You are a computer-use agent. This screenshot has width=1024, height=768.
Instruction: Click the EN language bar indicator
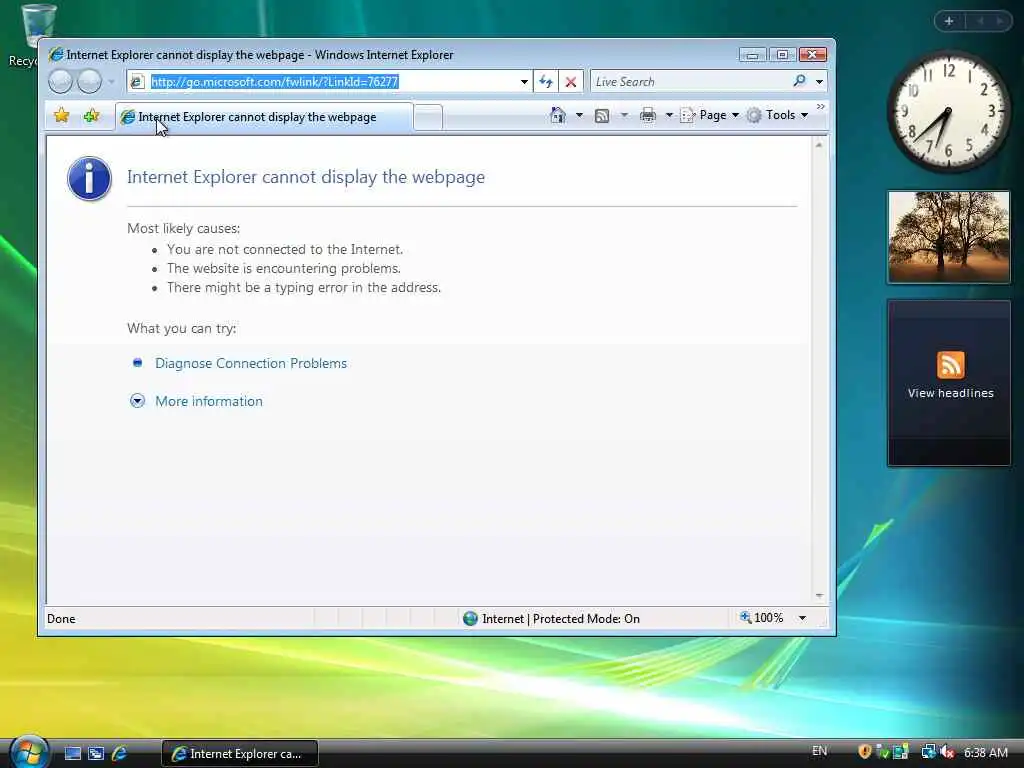coord(820,751)
